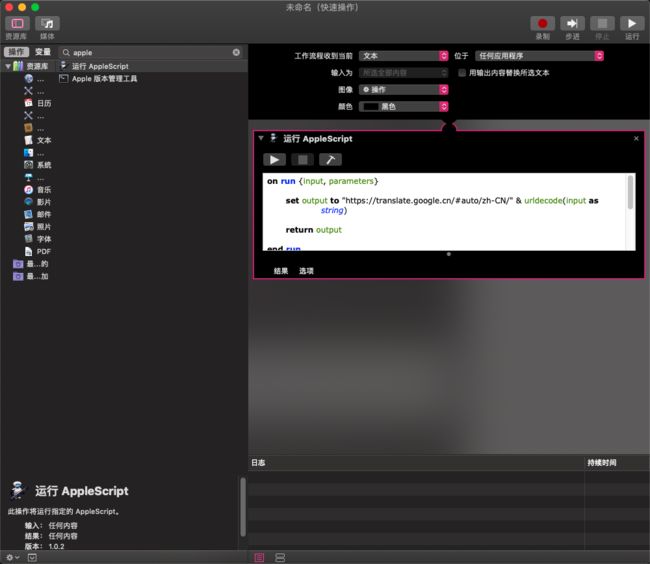Open the image (图像) 操作 dropdown
This screenshot has width=650, height=564.
point(403,90)
